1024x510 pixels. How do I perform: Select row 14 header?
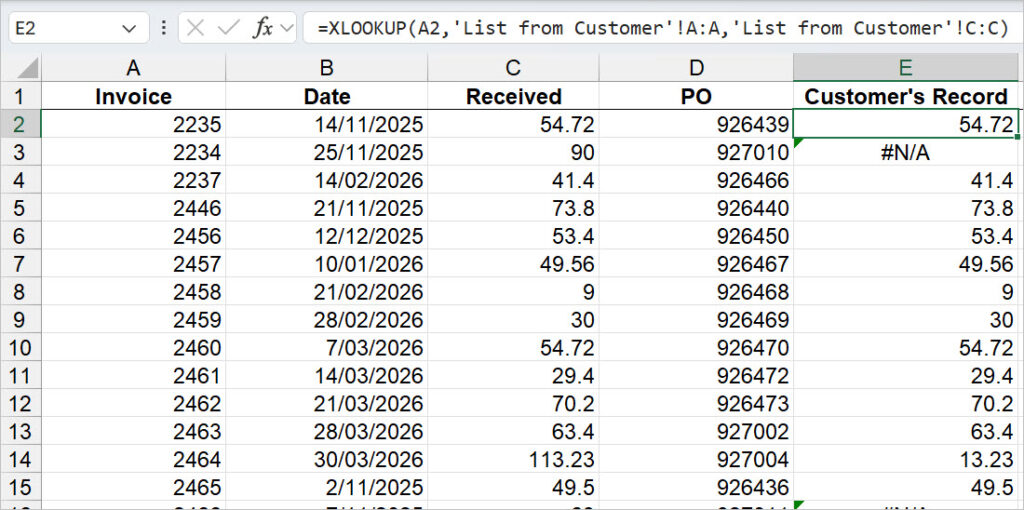(x=20, y=458)
